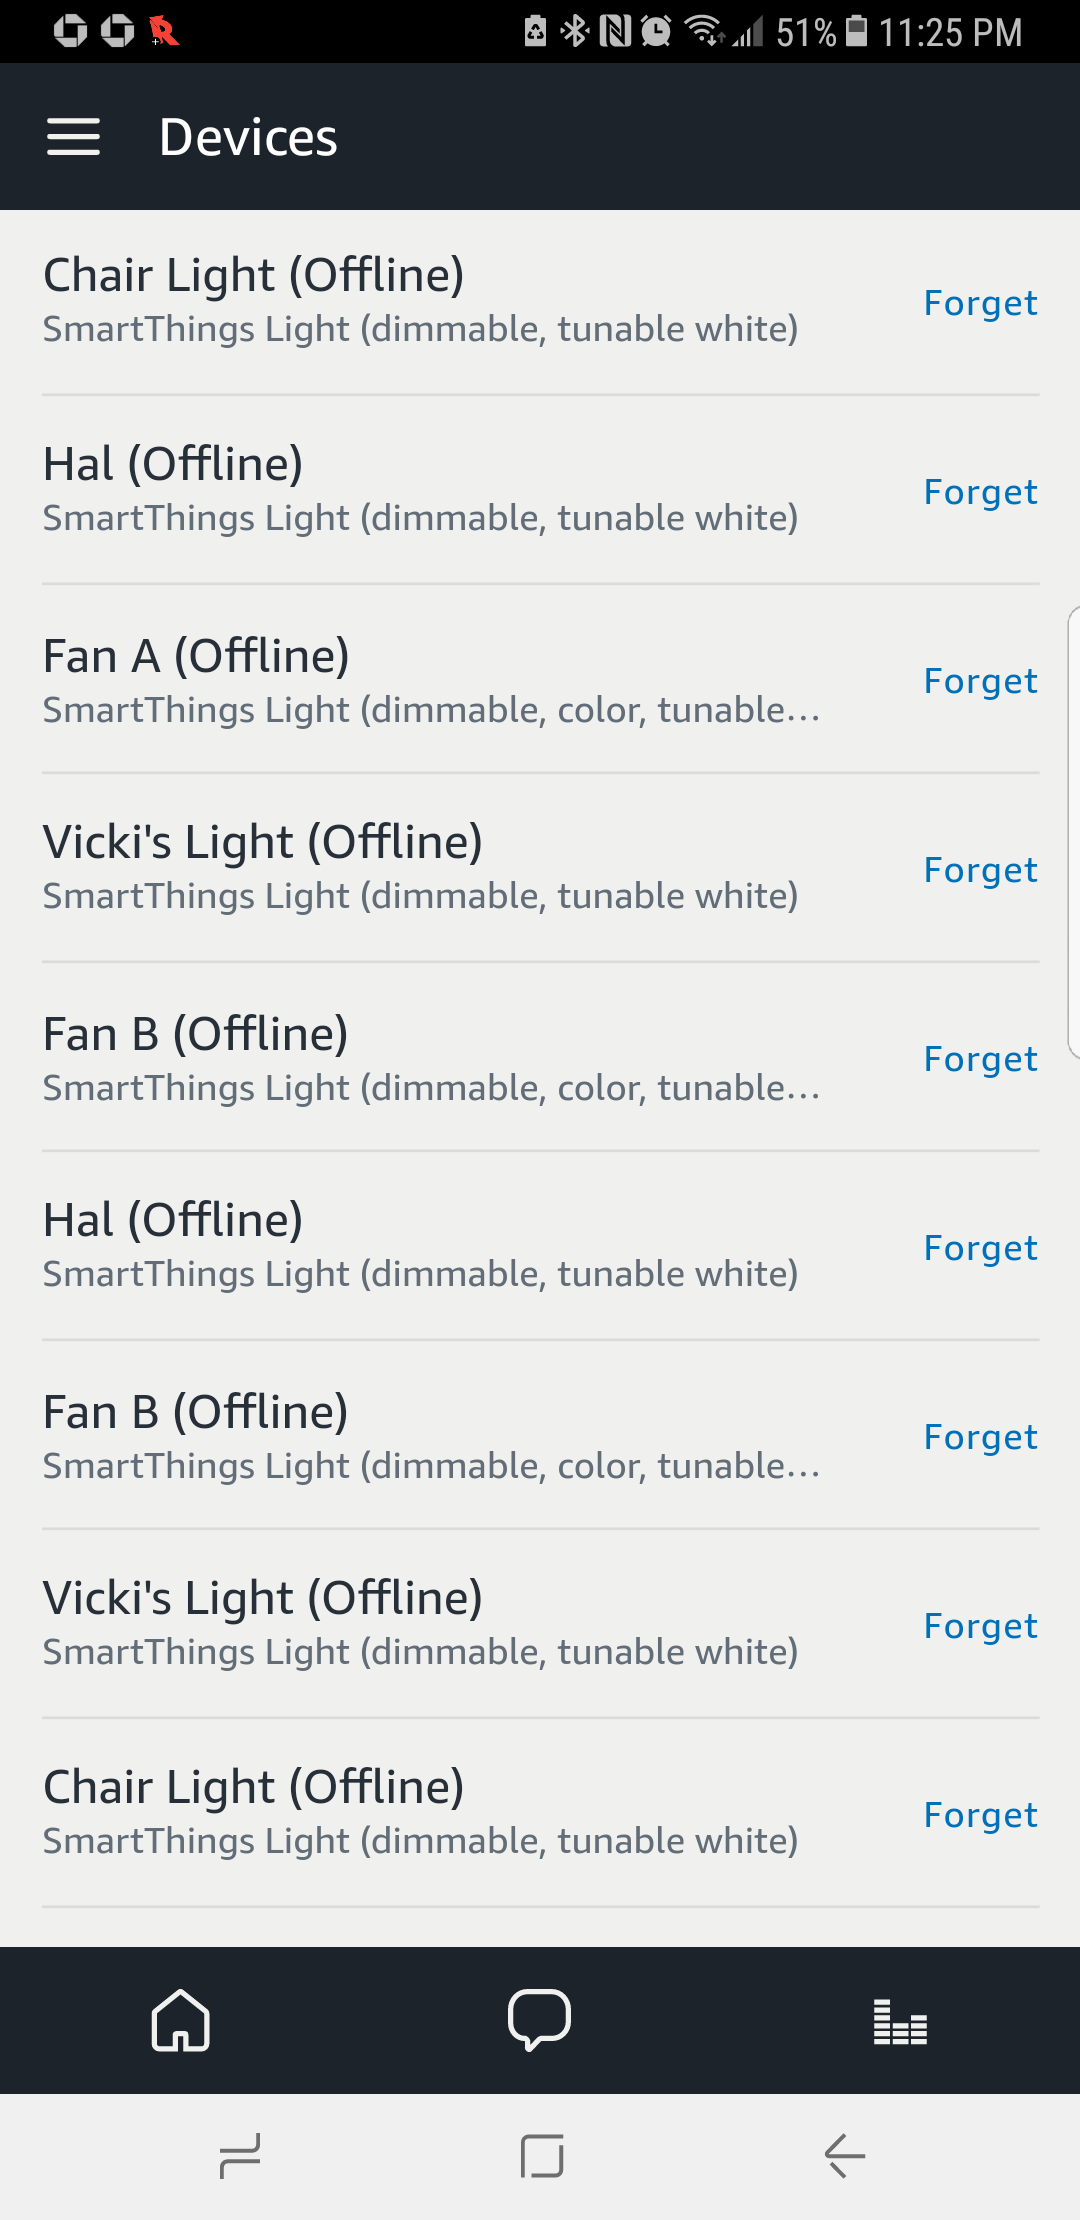Open the Conversations speech bubble tab
This screenshot has width=1080, height=2220.
click(x=539, y=2020)
